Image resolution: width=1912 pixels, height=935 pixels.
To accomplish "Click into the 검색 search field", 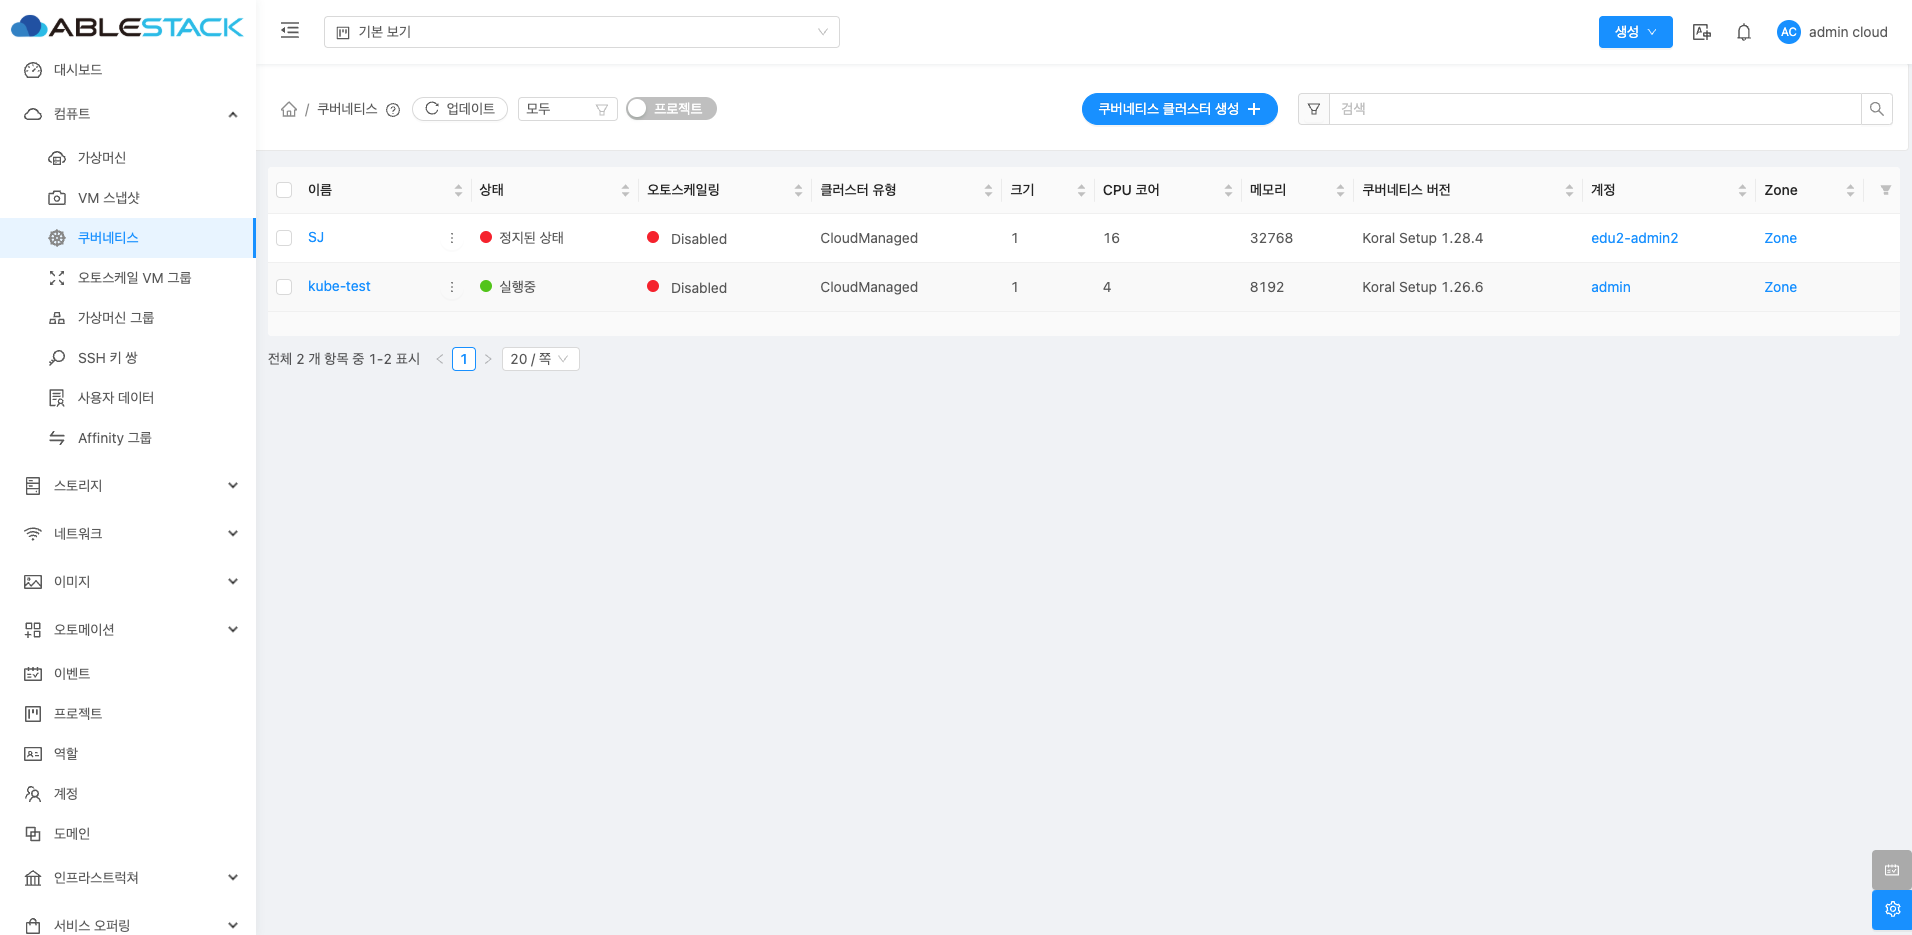I will point(1594,109).
